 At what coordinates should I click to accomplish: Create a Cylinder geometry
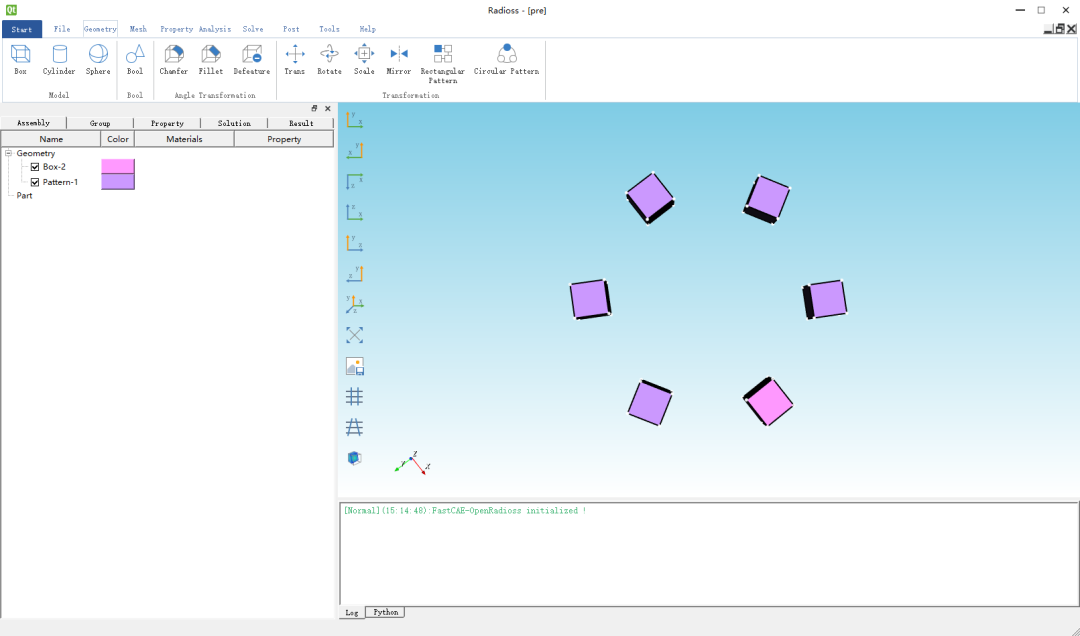click(59, 60)
